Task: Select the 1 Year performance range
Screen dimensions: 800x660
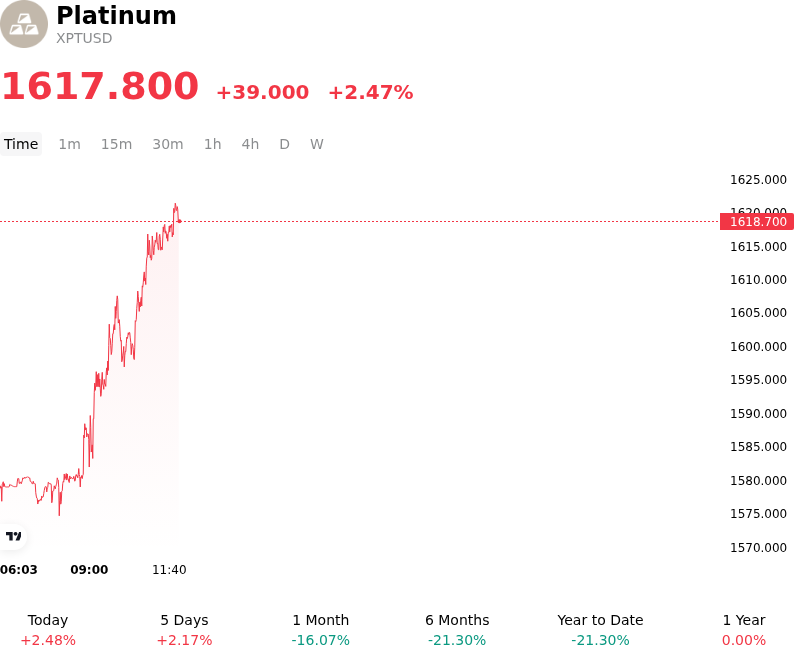Action: pos(744,630)
